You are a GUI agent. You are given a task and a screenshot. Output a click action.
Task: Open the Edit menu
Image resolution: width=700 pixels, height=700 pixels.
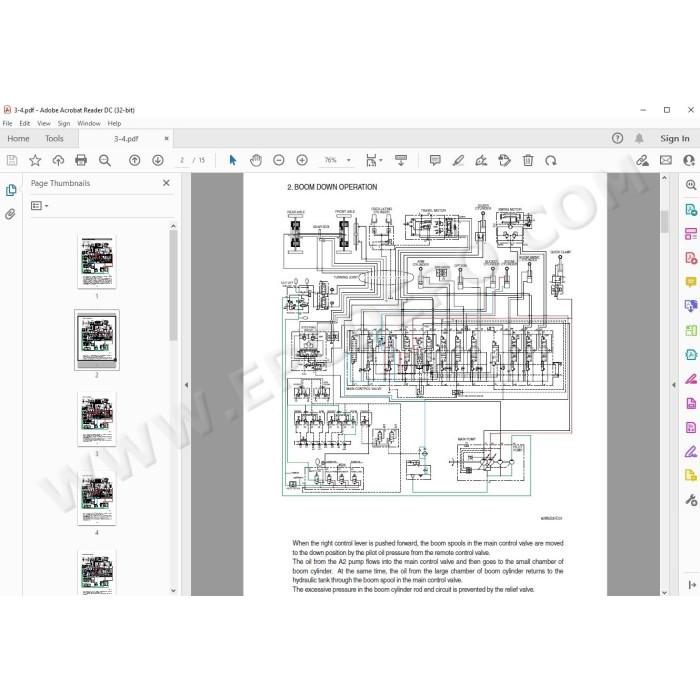pos(25,123)
